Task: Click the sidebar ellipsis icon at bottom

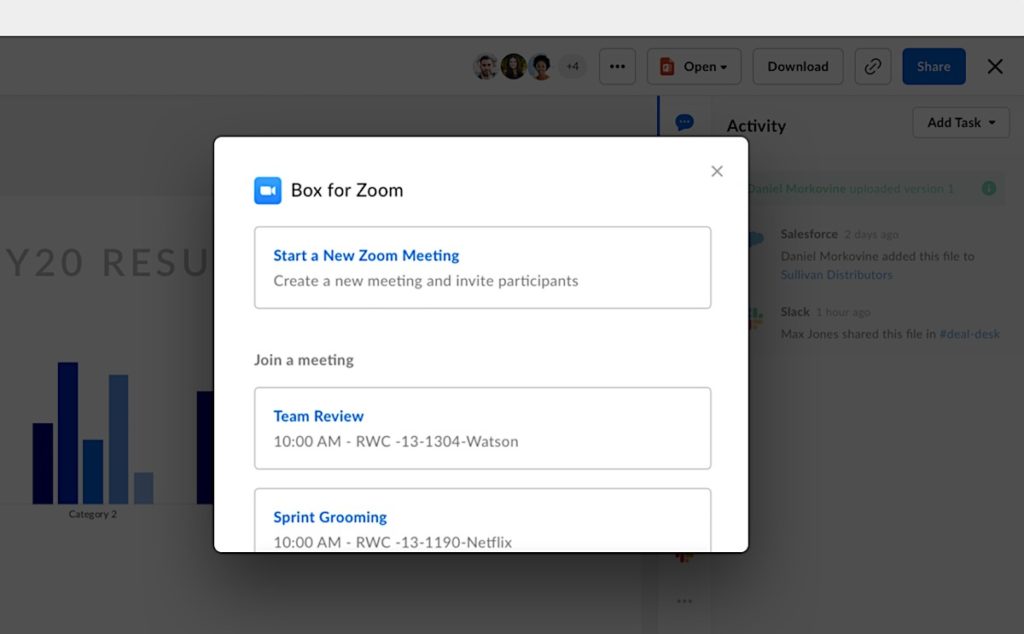Action: click(684, 601)
